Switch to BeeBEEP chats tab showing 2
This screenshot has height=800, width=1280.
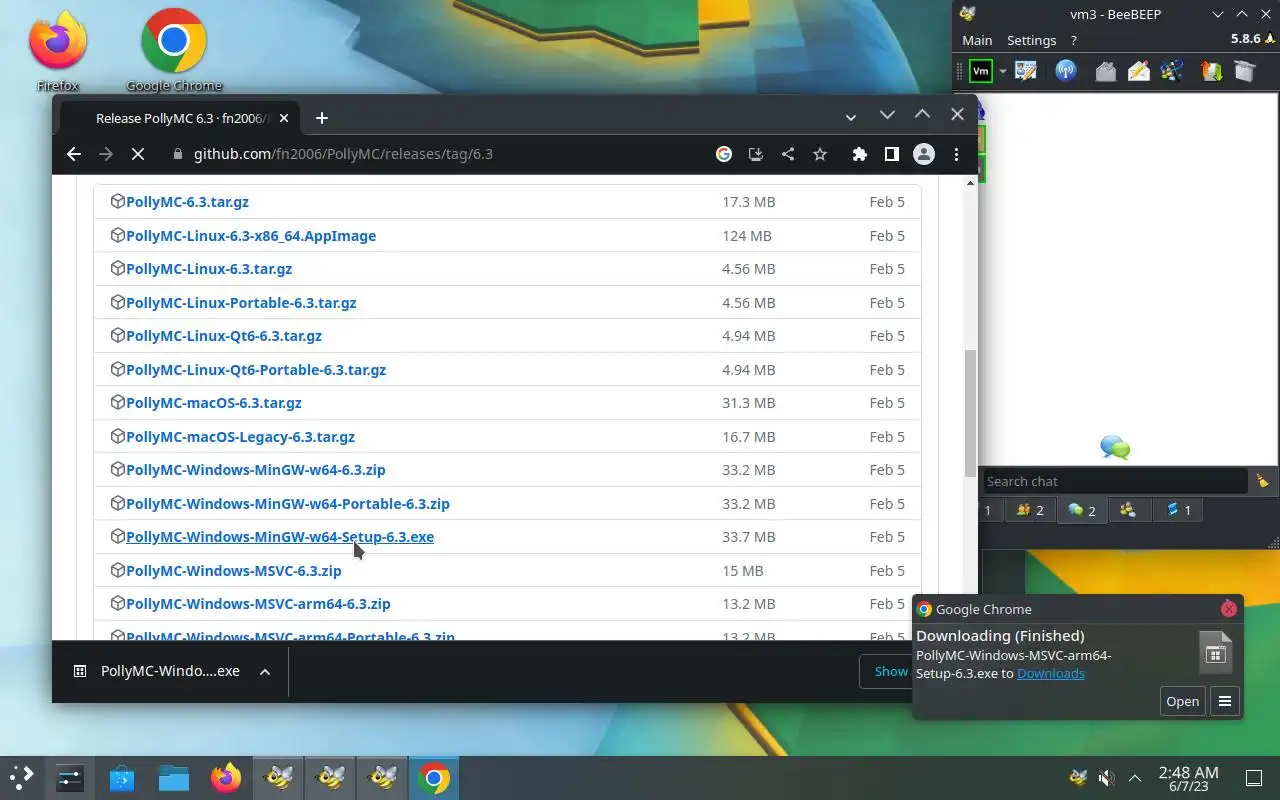pyautogui.click(x=1081, y=510)
